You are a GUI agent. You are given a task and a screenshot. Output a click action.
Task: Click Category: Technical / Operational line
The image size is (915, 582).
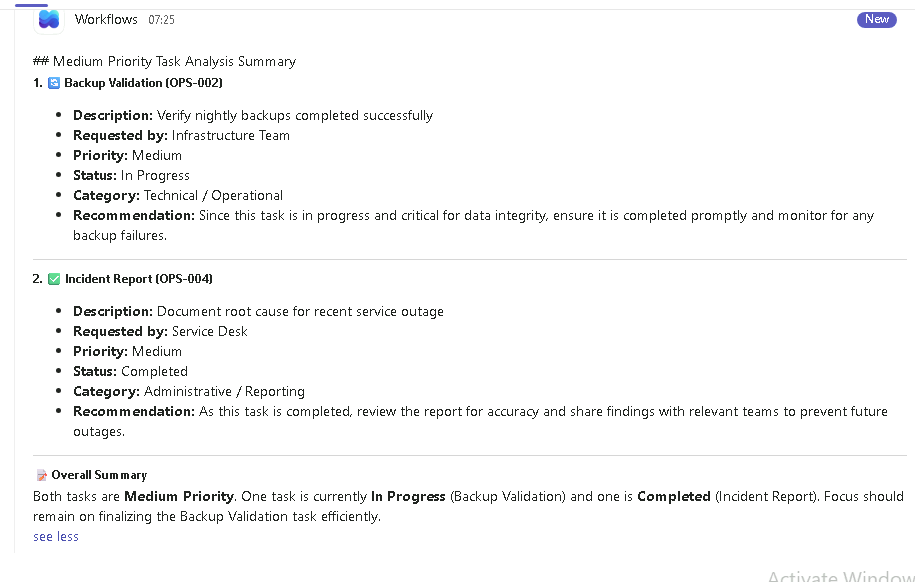(178, 196)
